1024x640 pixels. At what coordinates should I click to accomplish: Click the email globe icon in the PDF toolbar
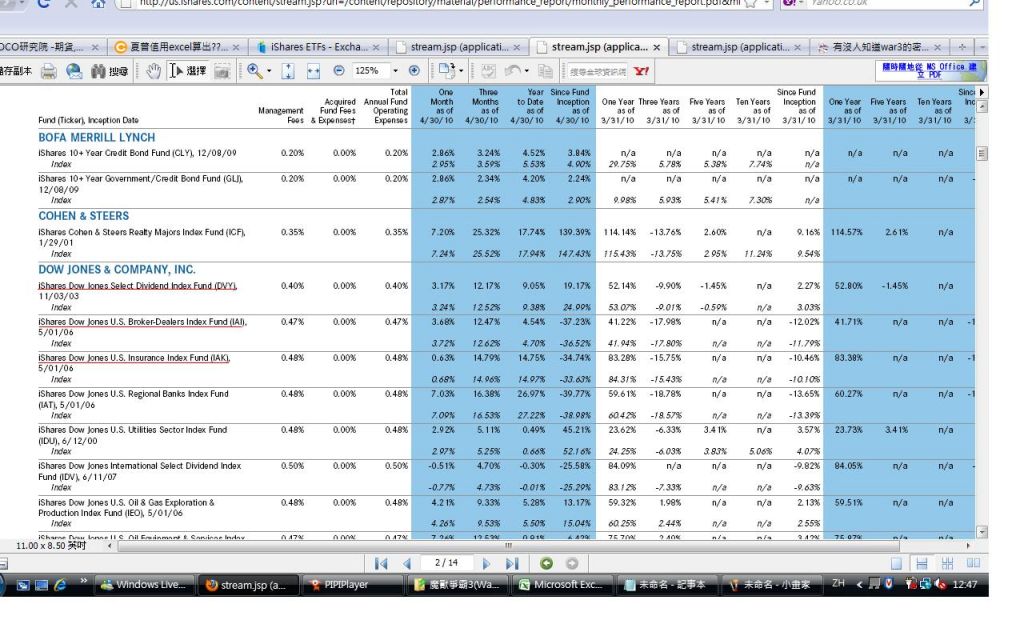click(x=74, y=71)
